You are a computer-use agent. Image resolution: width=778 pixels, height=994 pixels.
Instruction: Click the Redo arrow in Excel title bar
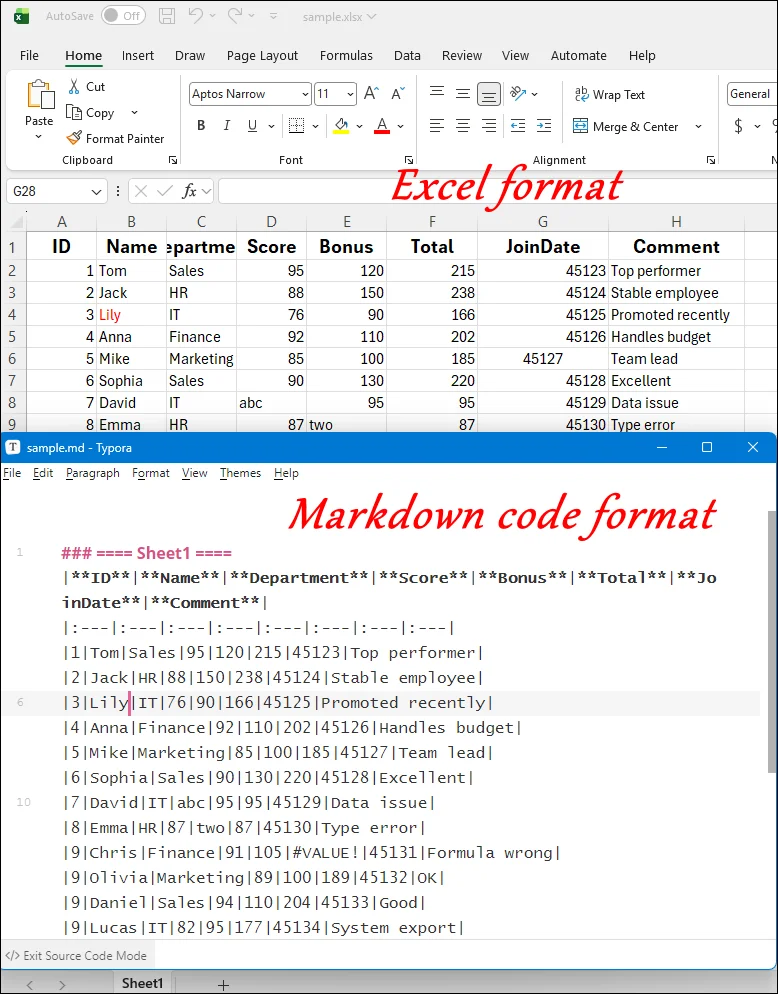[x=234, y=15]
